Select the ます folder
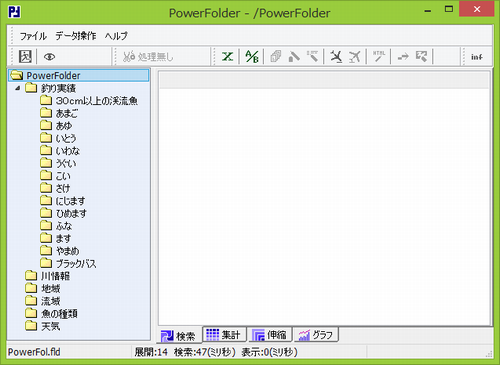This screenshot has width=500, height=365. pyautogui.click(x=63, y=238)
